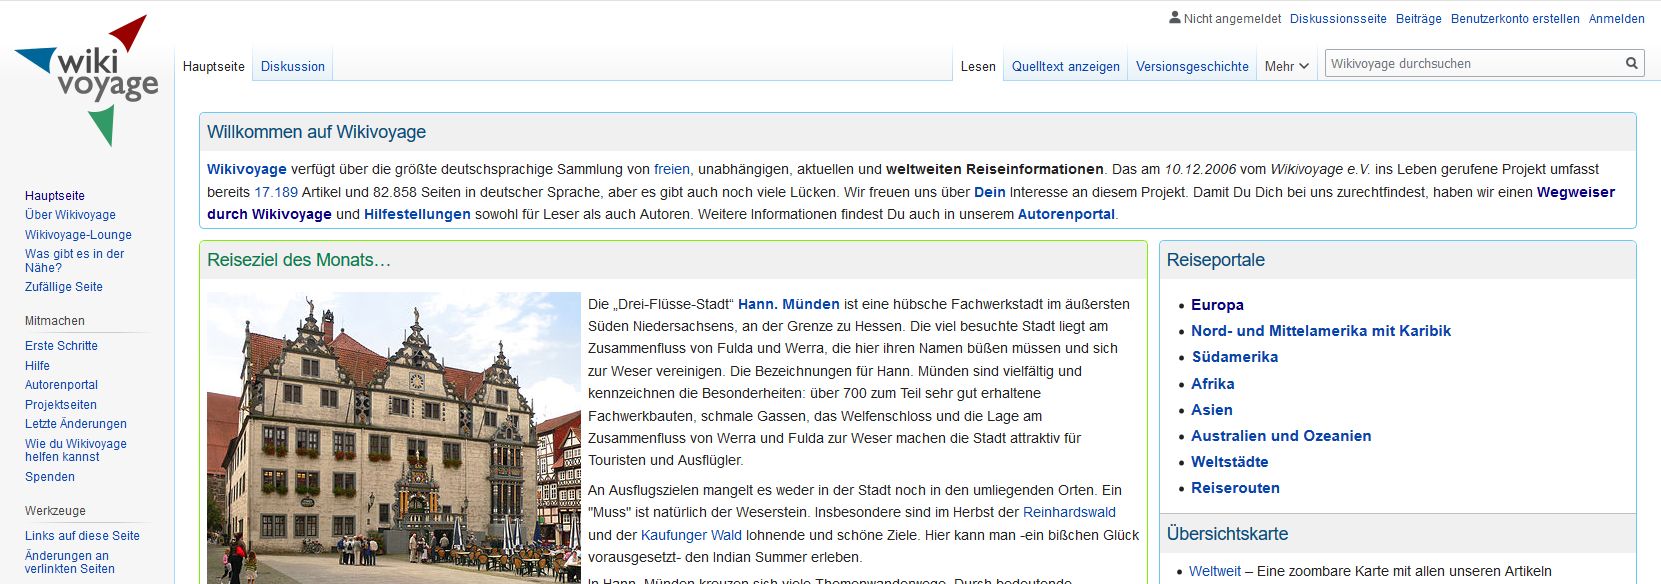Switch to the Diskussion tab

[293, 66]
